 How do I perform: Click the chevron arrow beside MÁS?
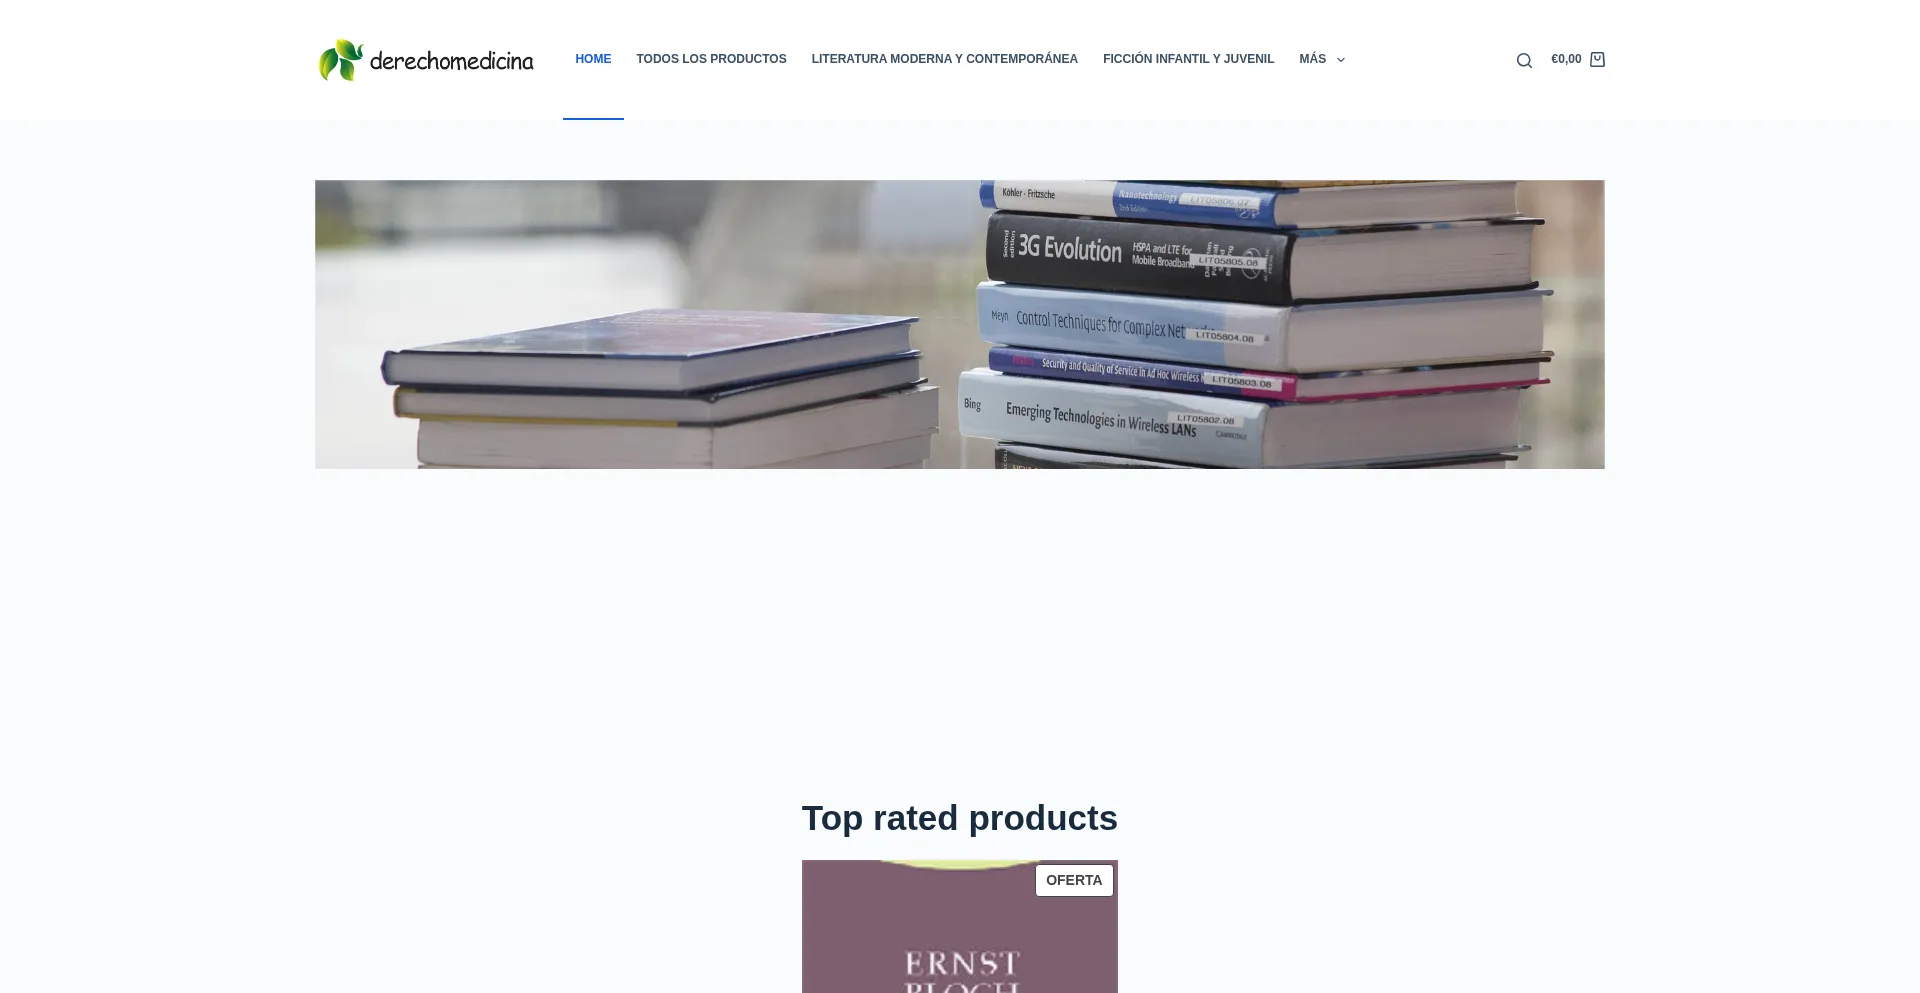1340,60
